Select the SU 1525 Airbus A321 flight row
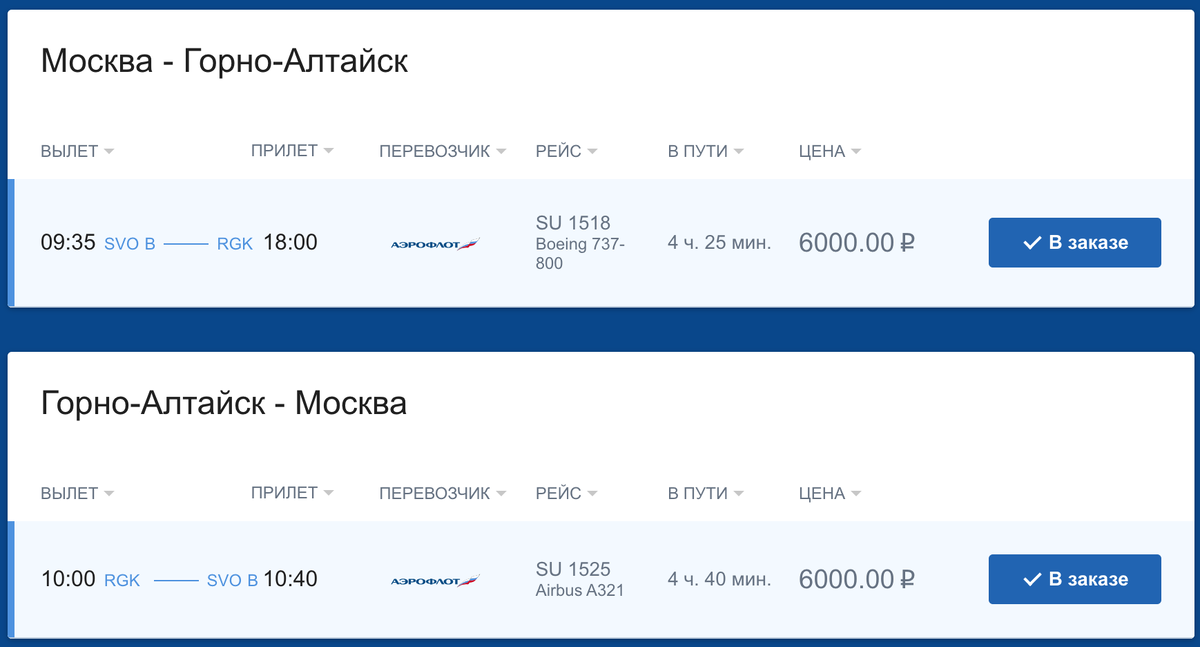 [580, 579]
